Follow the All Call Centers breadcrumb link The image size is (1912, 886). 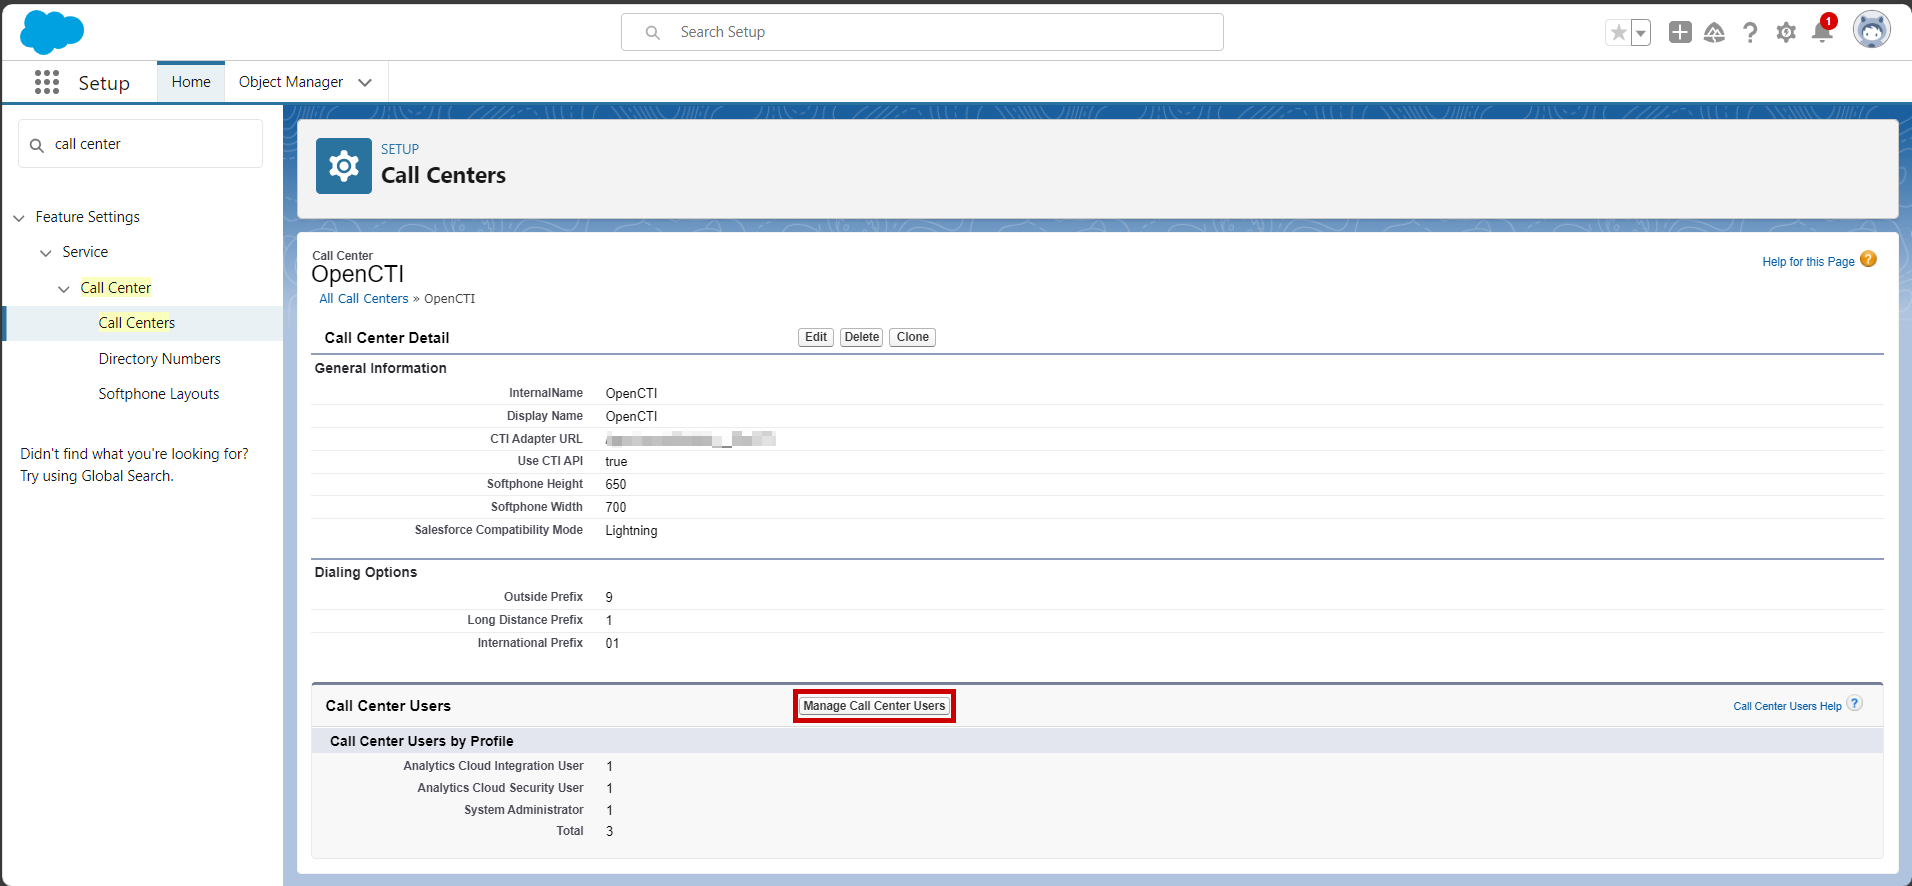[364, 299]
